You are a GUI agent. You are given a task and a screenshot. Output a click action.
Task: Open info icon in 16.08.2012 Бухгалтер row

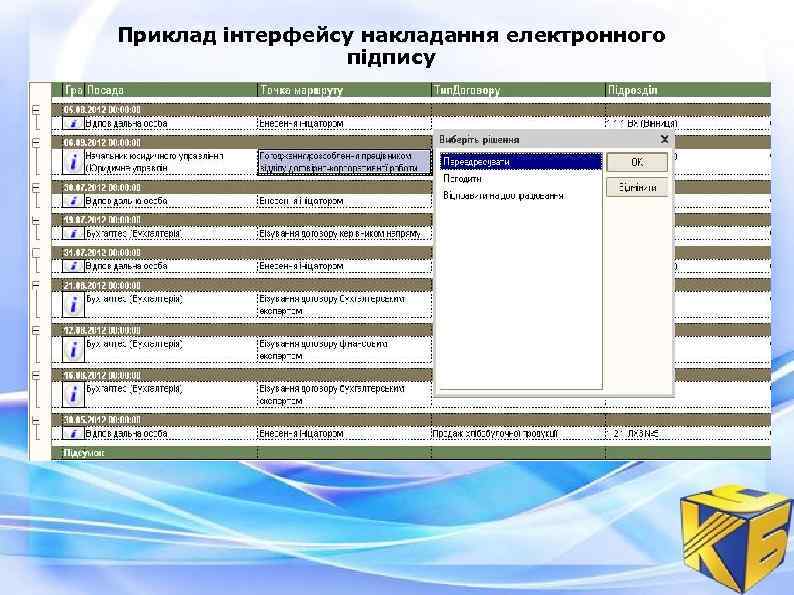click(x=73, y=394)
